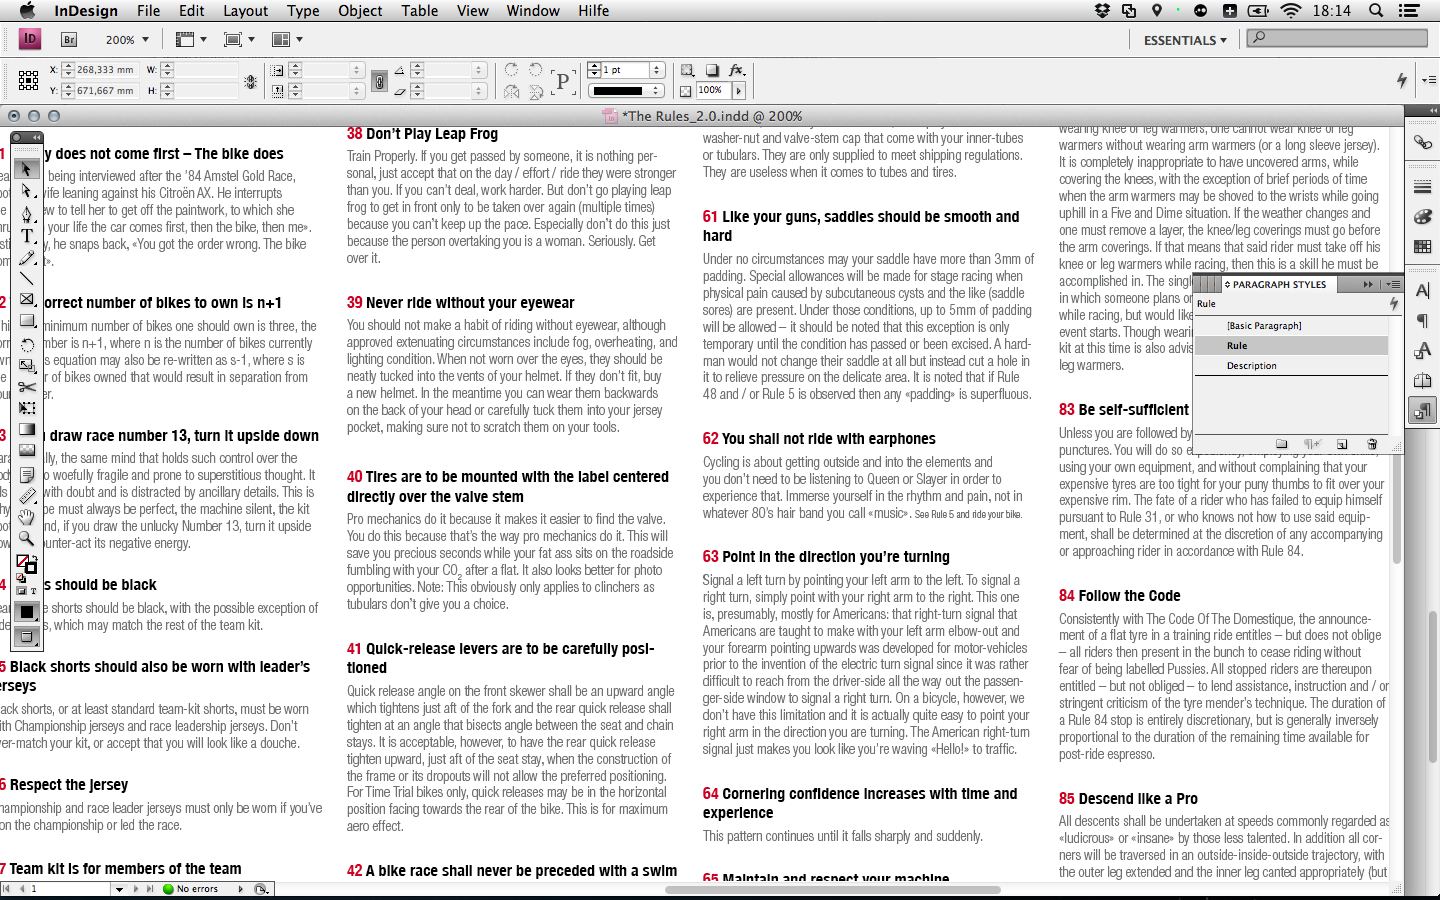Open the stroke weight 1 pt dropdown
This screenshot has width=1440, height=900.
pyautogui.click(x=657, y=70)
